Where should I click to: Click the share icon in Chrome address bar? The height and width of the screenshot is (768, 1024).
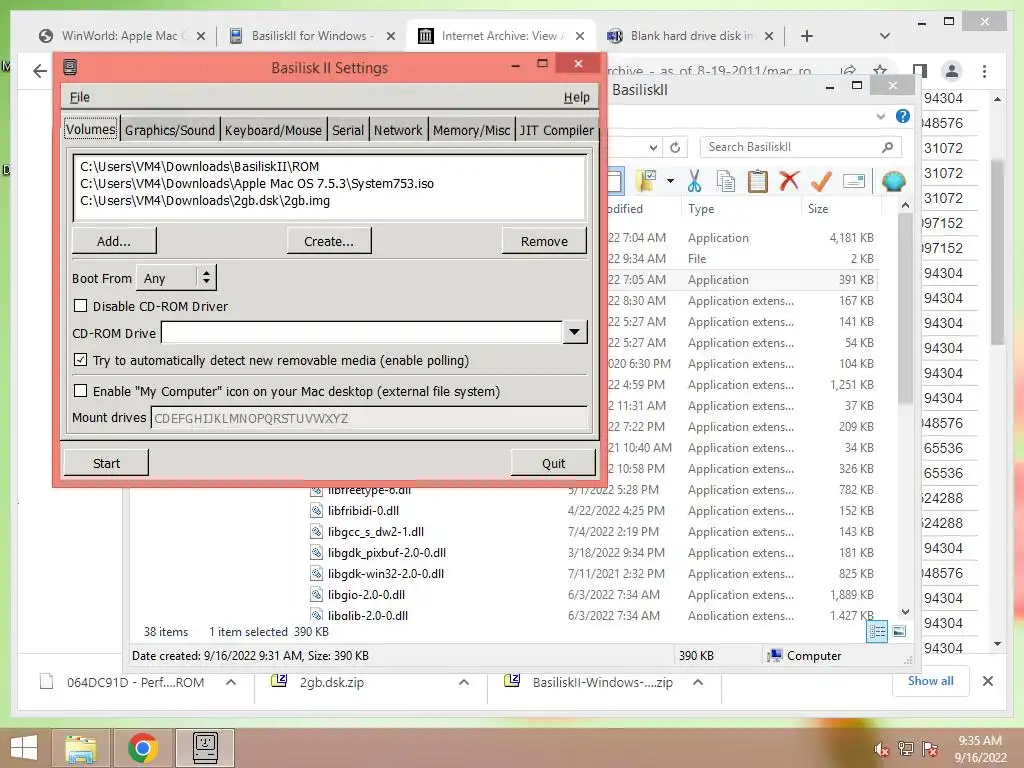click(848, 70)
